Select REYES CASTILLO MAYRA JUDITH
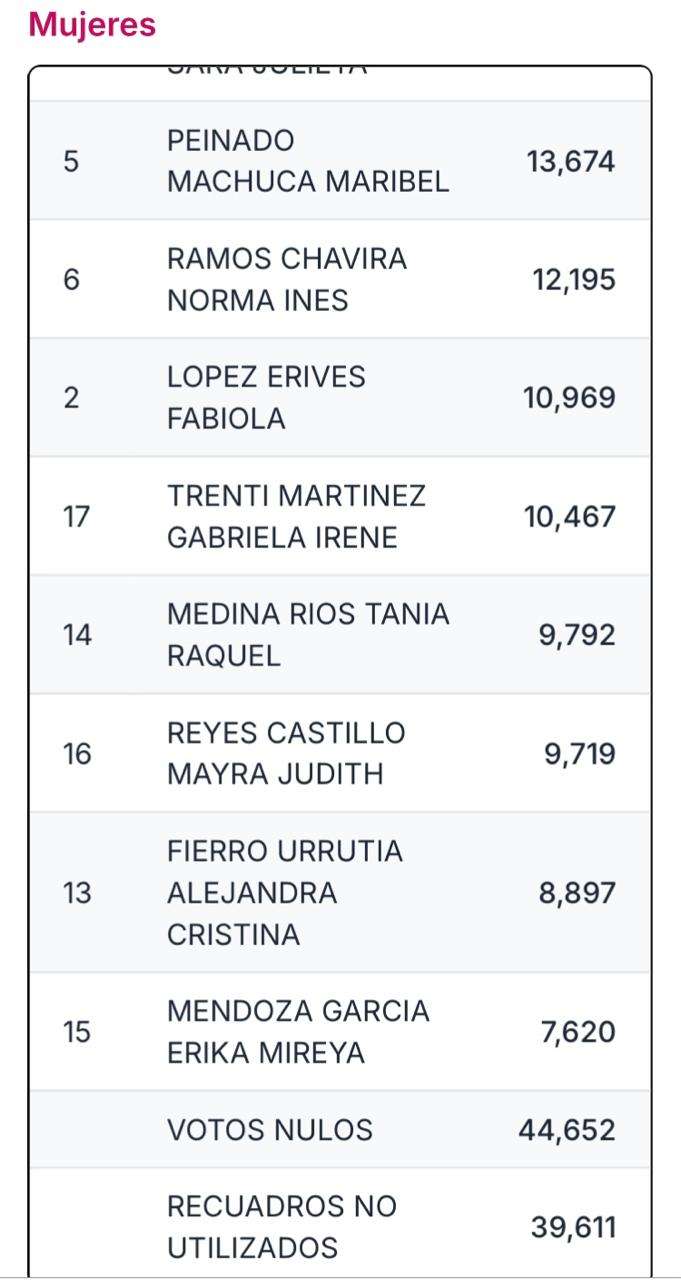 (285, 754)
